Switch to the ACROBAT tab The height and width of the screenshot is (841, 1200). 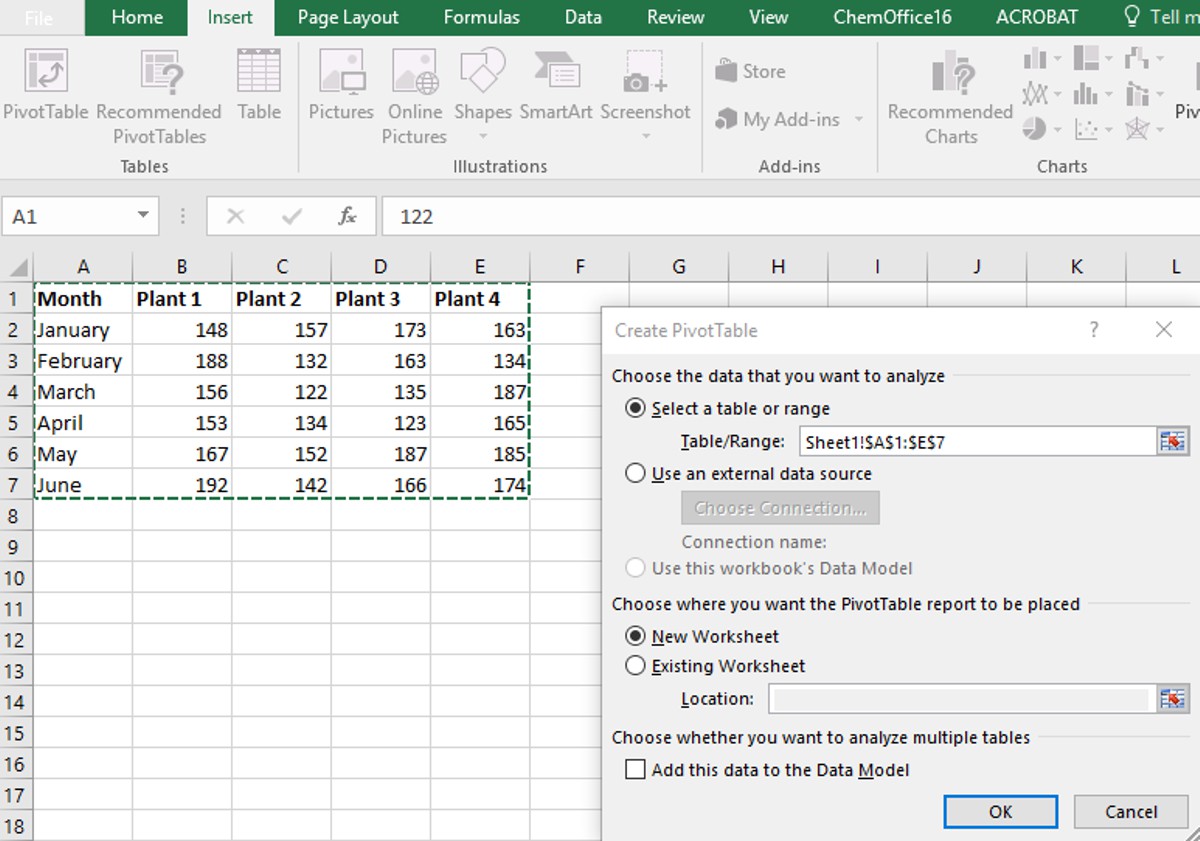coord(1037,17)
